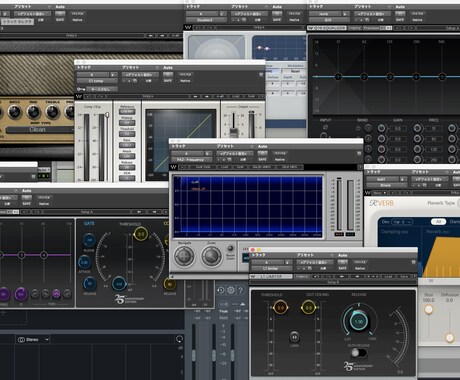This screenshot has height=380, width=460.
Task: Click band 3 node on Q10 blue EQ line
Action: [390, 77]
